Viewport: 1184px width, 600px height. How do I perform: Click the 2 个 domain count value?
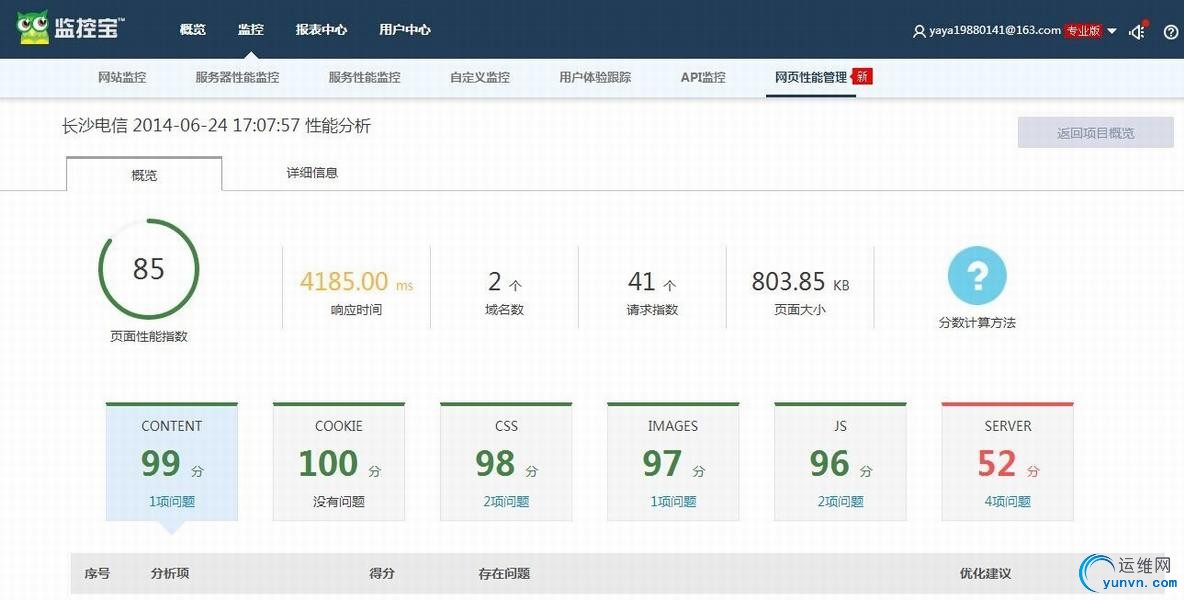[x=504, y=282]
